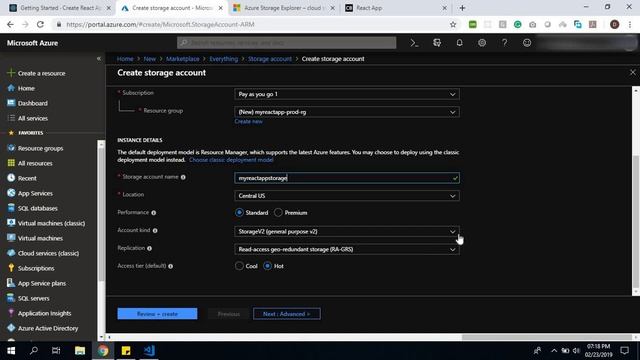The image size is (640, 360).
Task: Open the Account kind dropdown
Action: point(347,231)
